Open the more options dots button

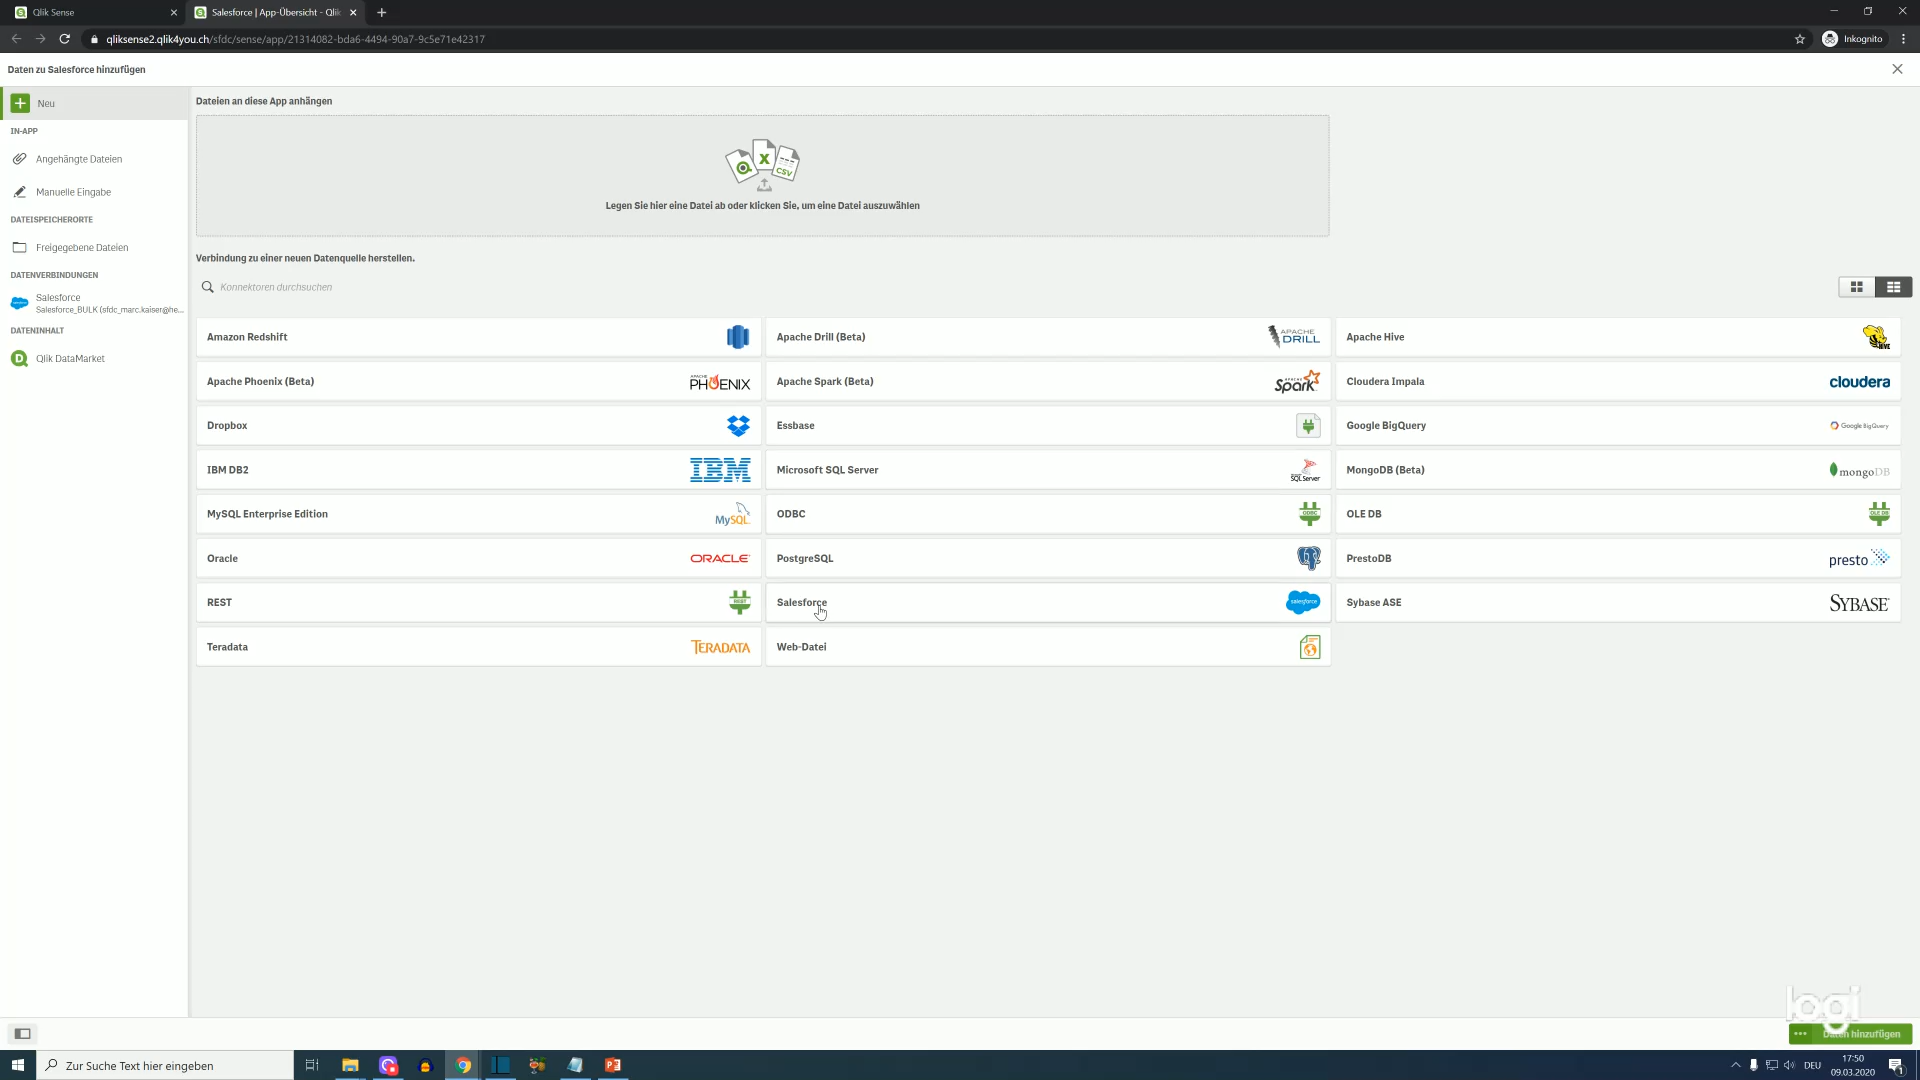(1801, 1034)
